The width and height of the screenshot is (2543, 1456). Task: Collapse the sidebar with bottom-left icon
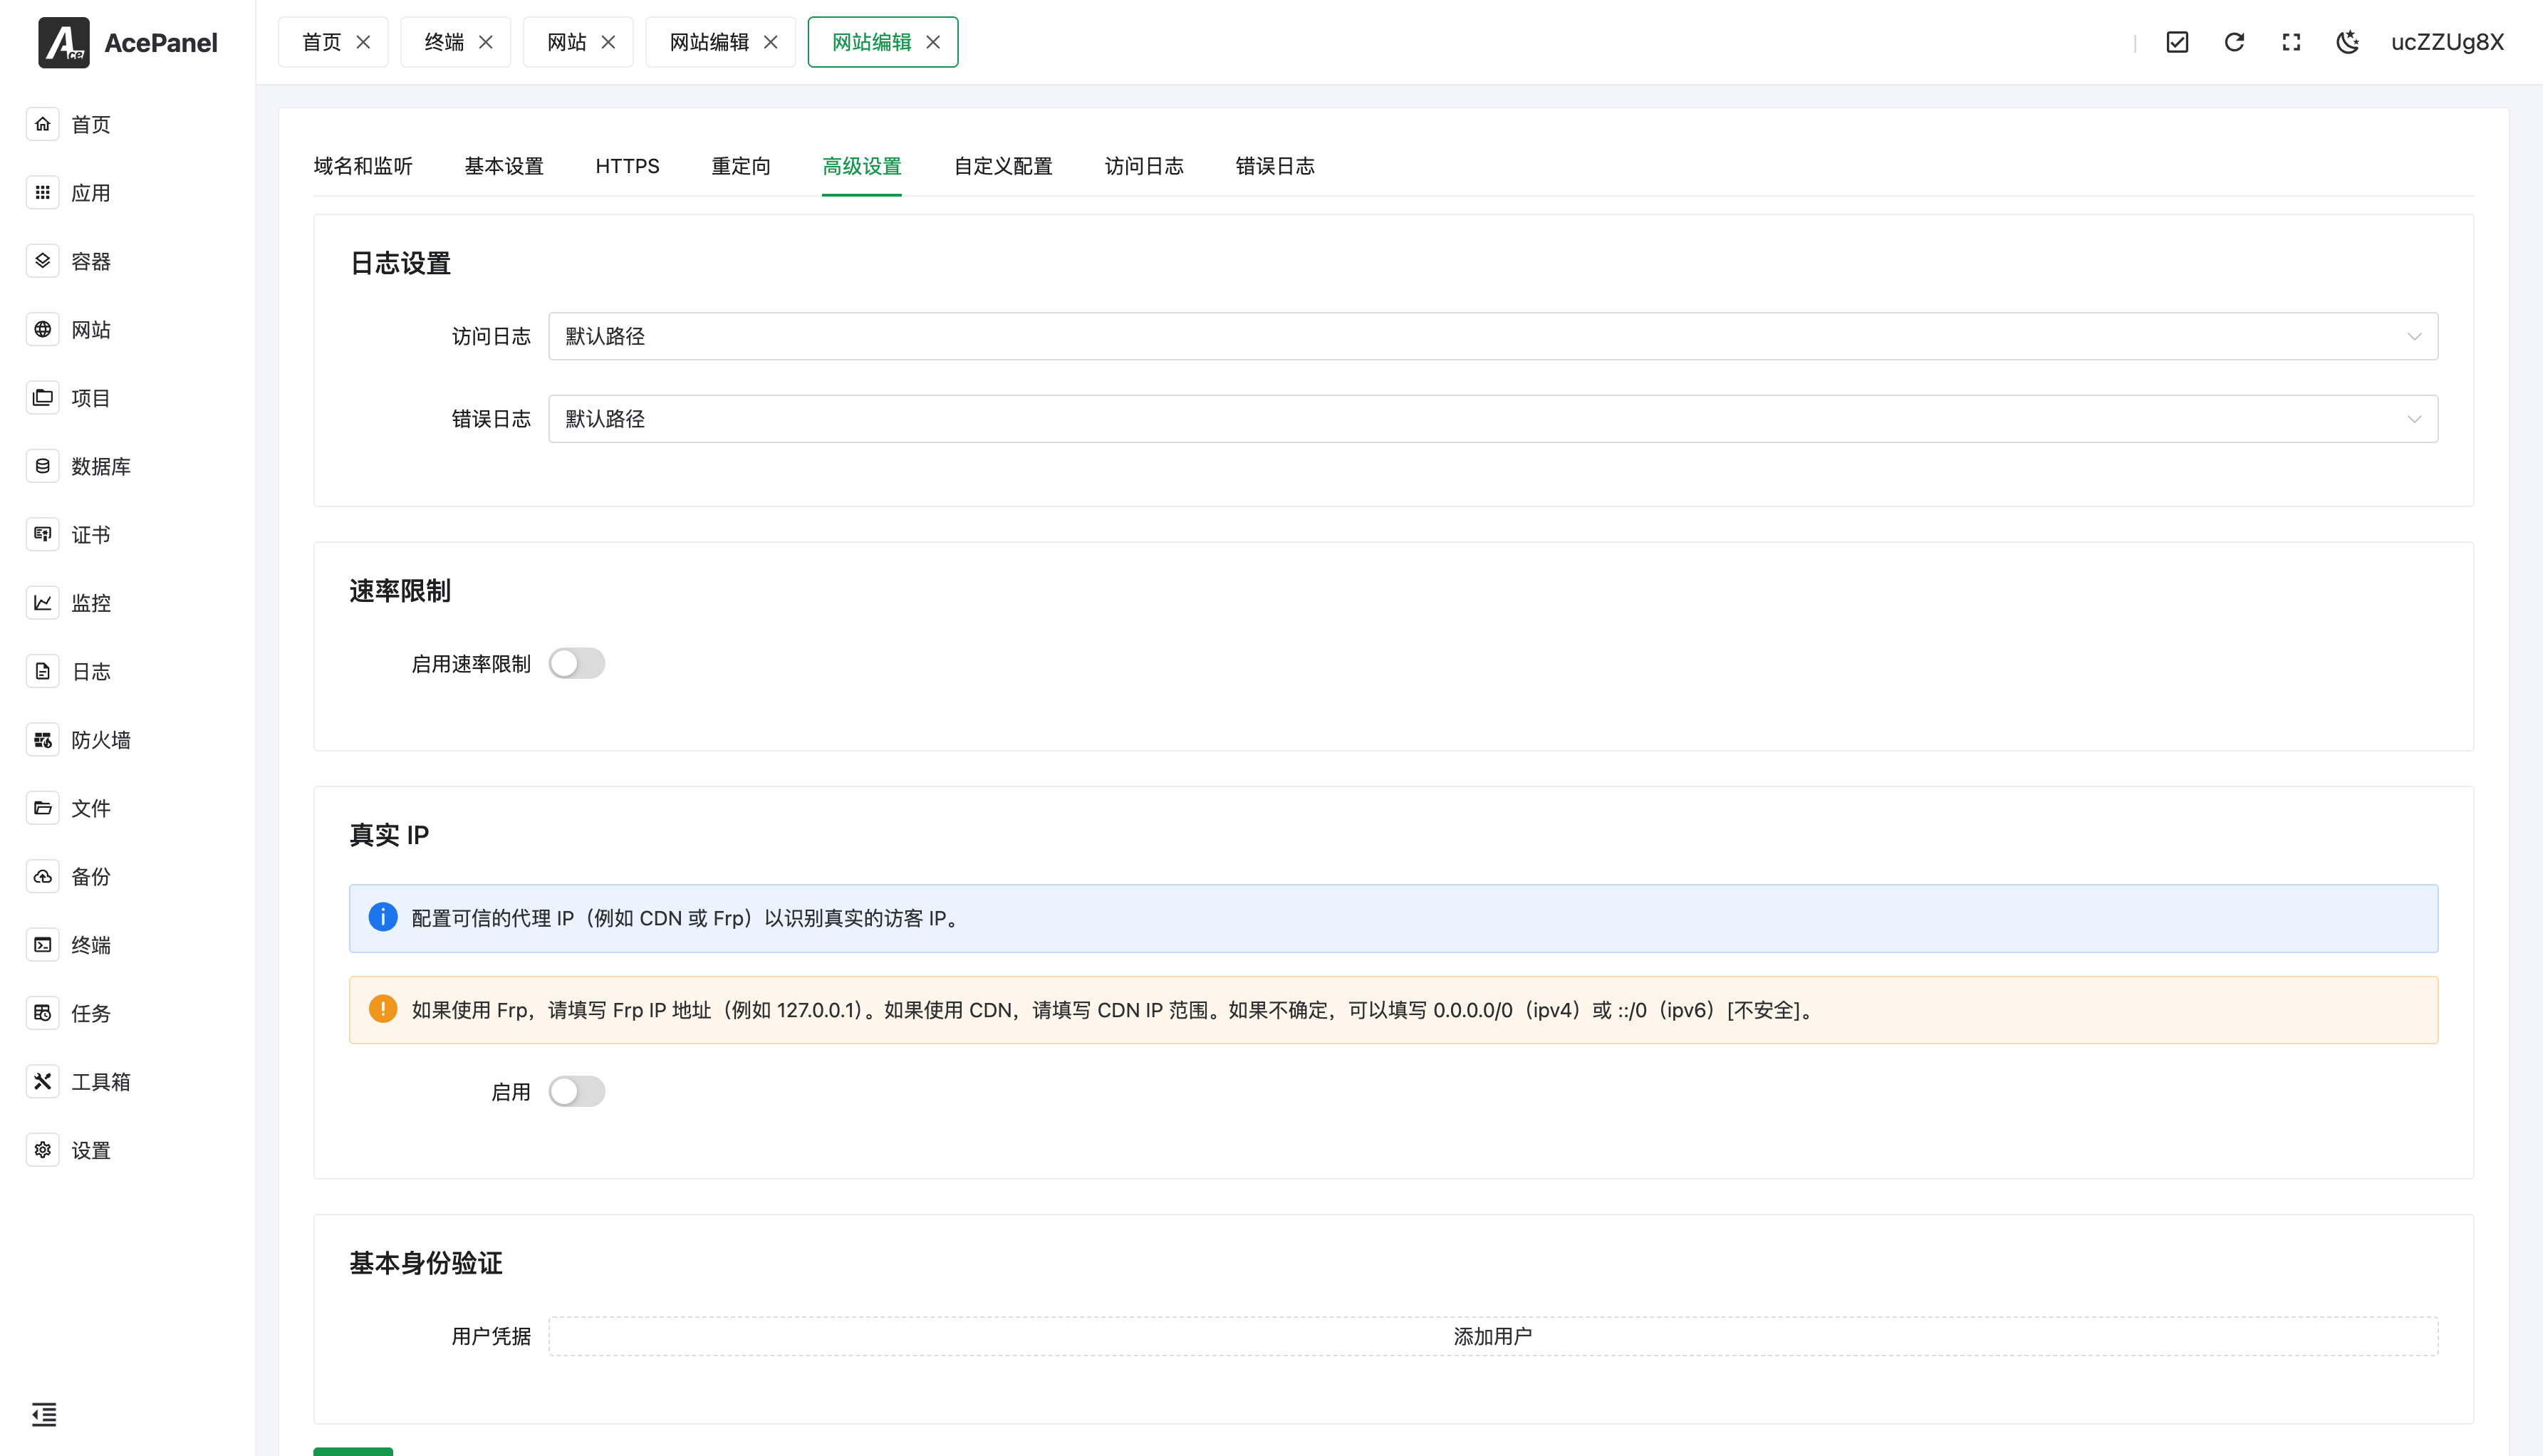[44, 1414]
